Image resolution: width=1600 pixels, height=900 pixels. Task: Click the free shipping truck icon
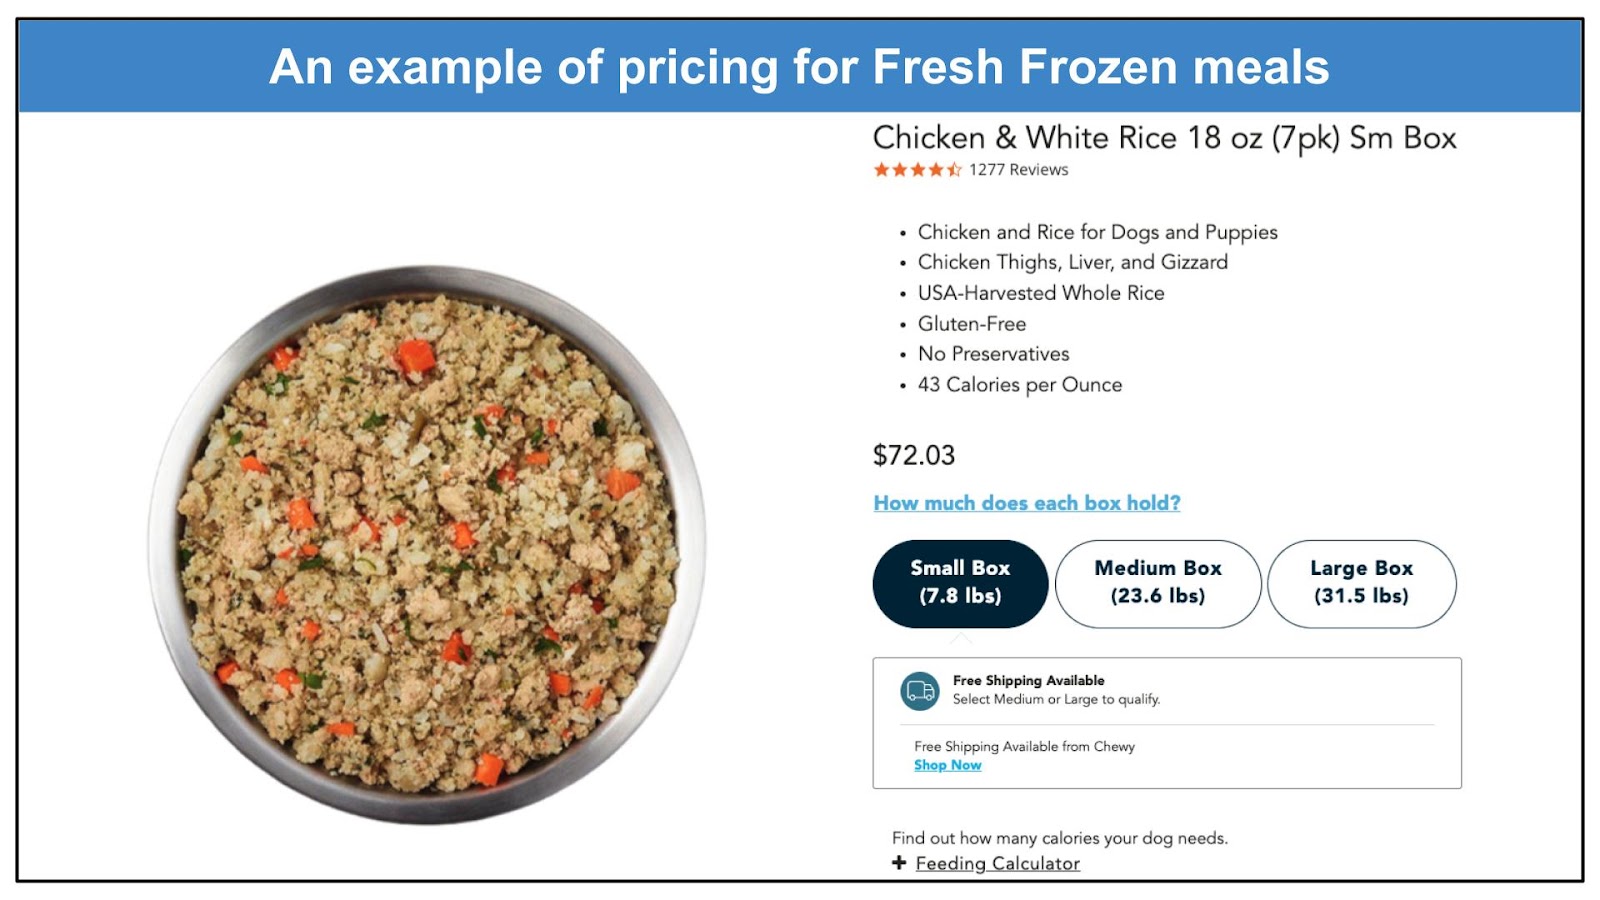point(920,690)
